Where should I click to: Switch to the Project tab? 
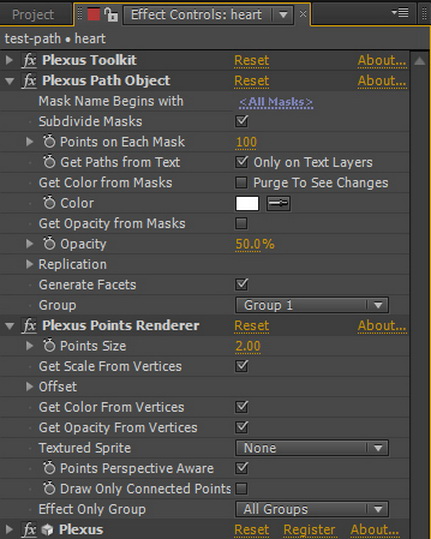point(33,14)
